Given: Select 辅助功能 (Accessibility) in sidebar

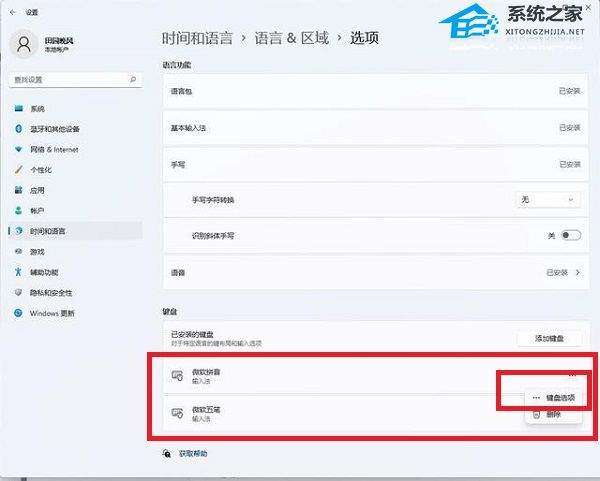Looking at the screenshot, I should [x=44, y=272].
